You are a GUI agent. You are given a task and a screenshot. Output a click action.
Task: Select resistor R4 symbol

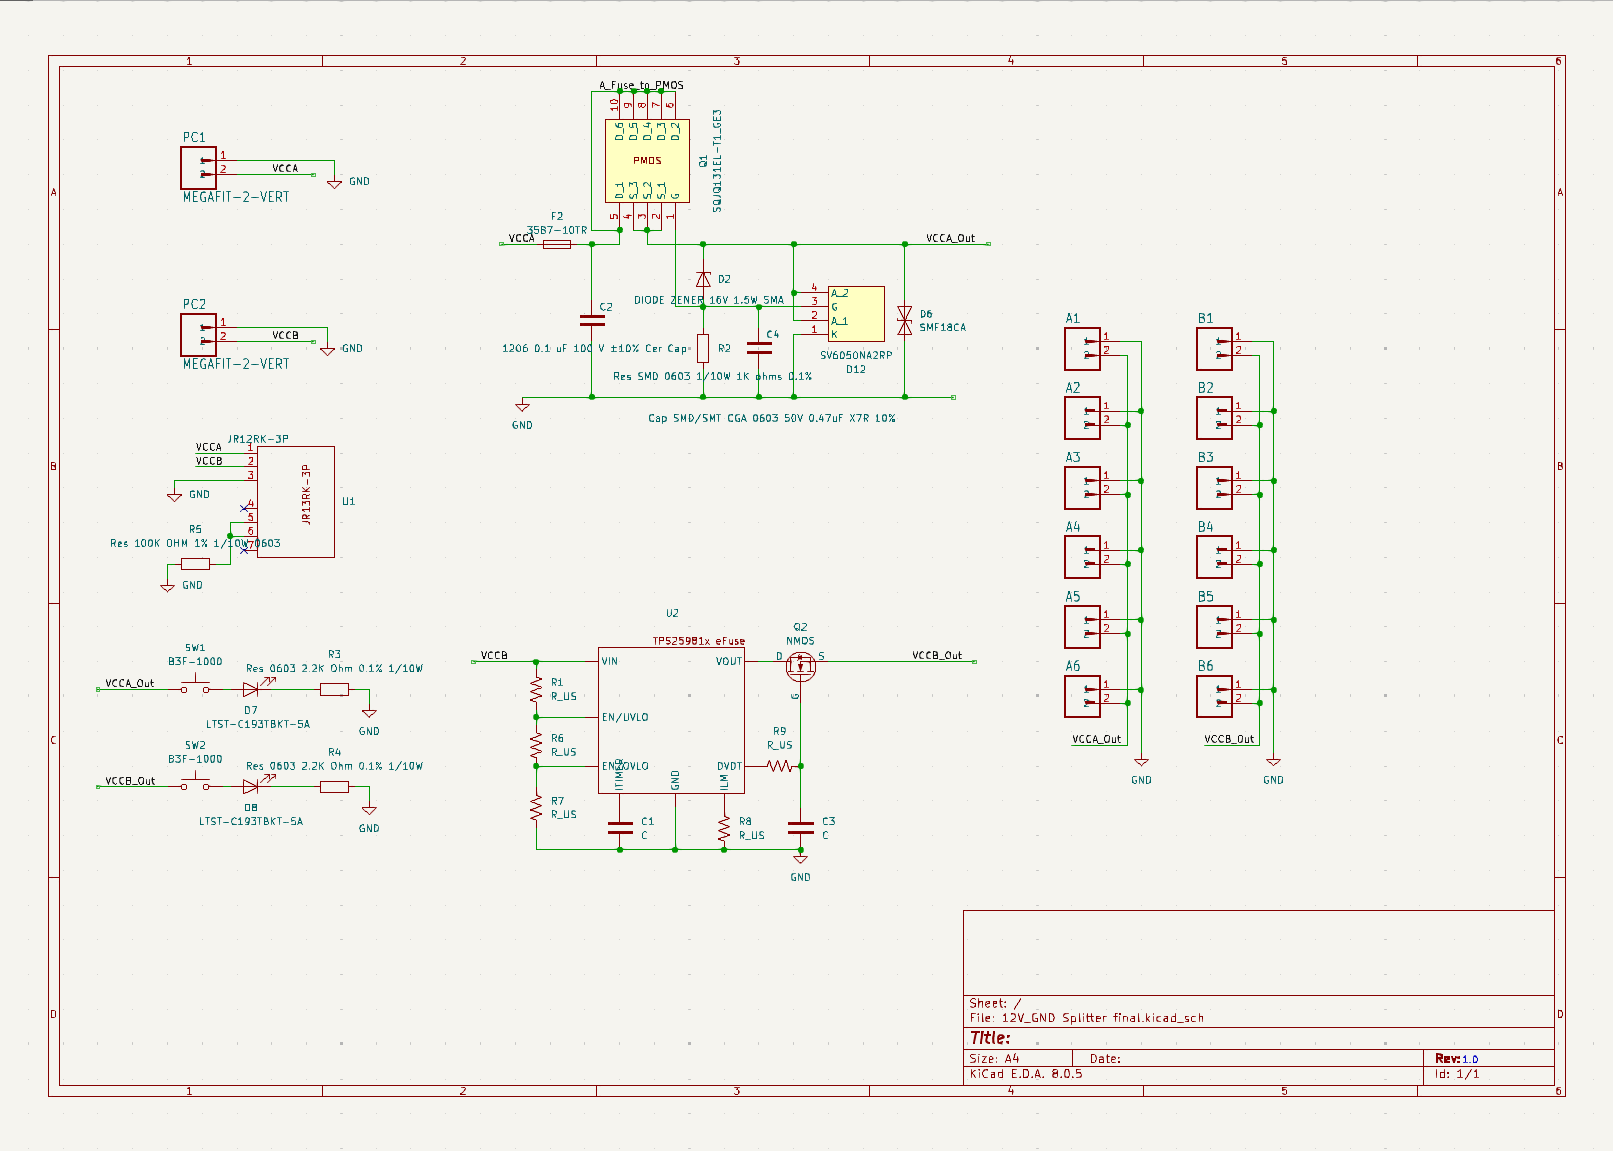tap(334, 787)
